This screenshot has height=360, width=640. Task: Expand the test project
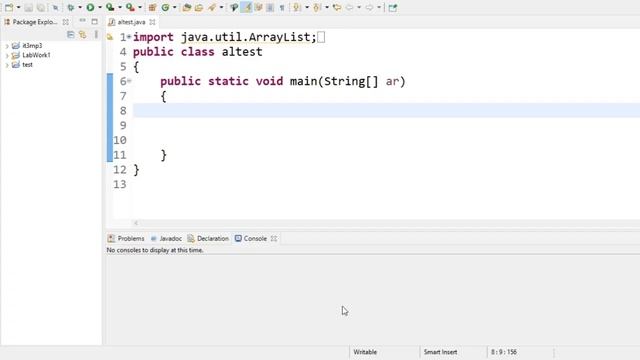7,65
